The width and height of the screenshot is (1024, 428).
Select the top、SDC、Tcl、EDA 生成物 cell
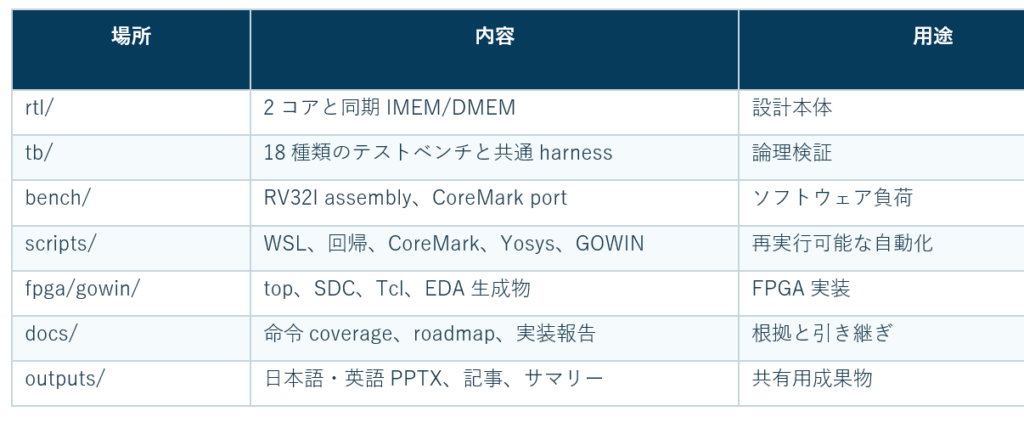[x=494, y=293]
